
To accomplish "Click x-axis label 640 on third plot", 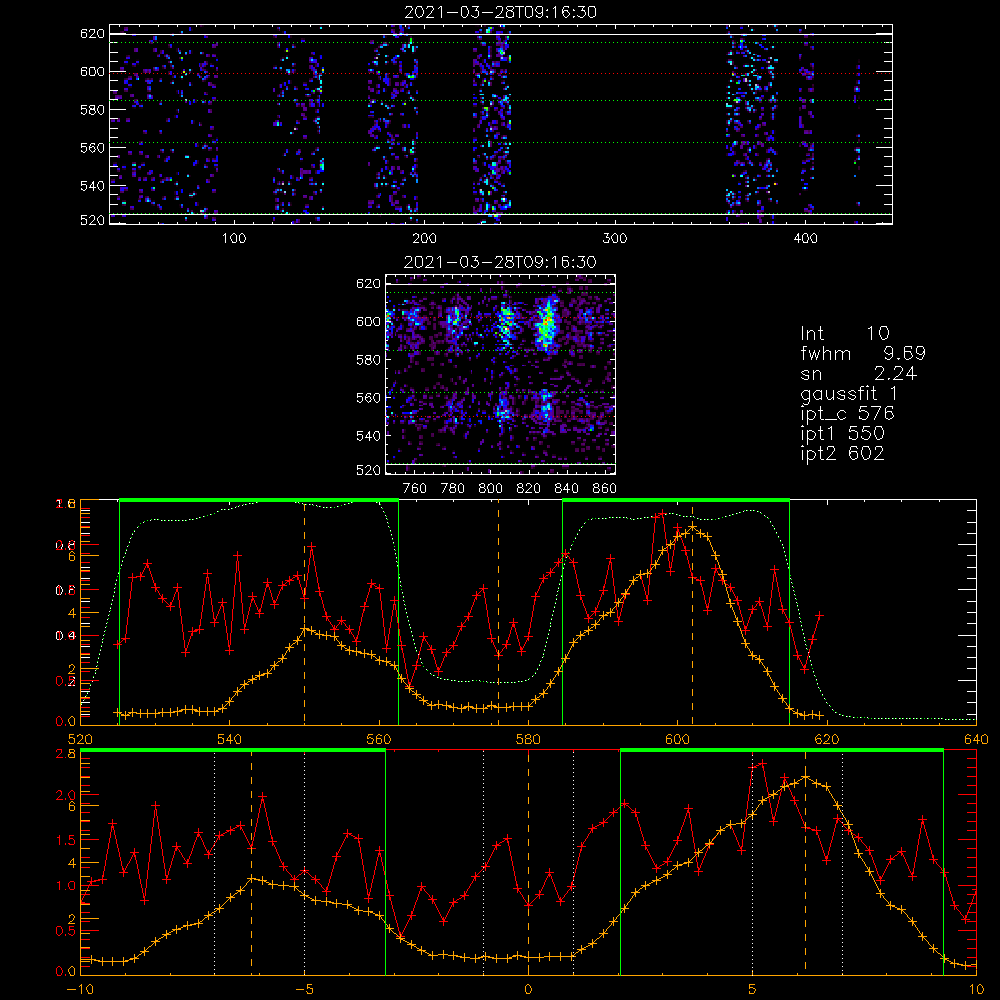I will [976, 740].
